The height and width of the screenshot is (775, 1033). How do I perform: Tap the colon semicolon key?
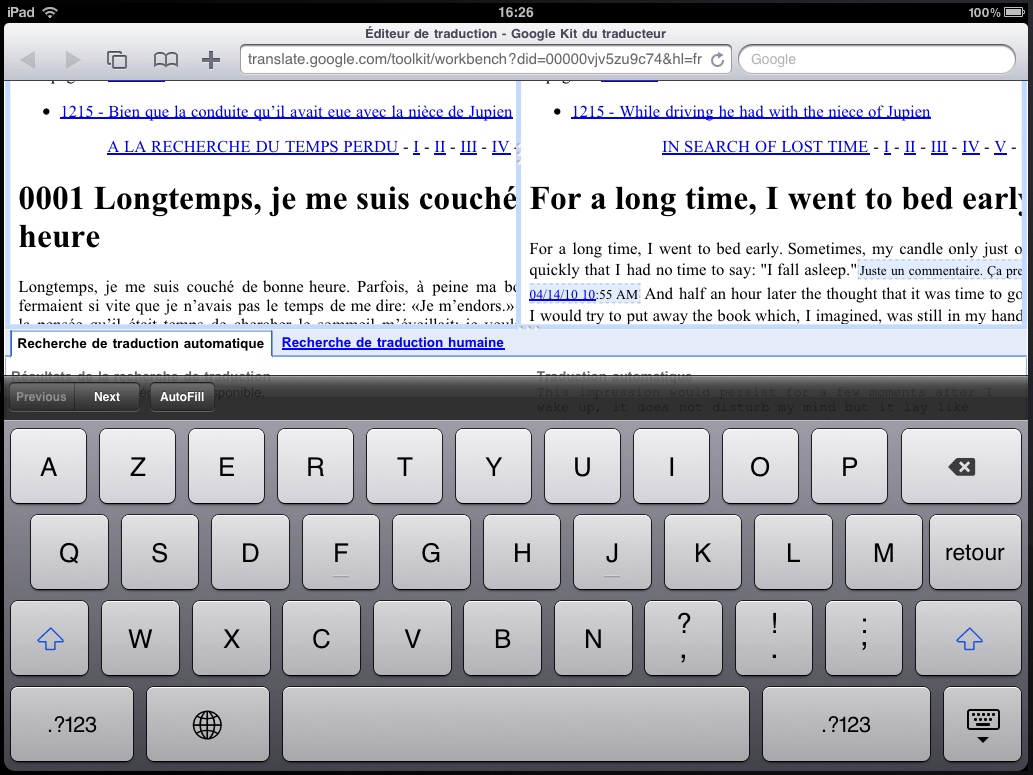864,638
